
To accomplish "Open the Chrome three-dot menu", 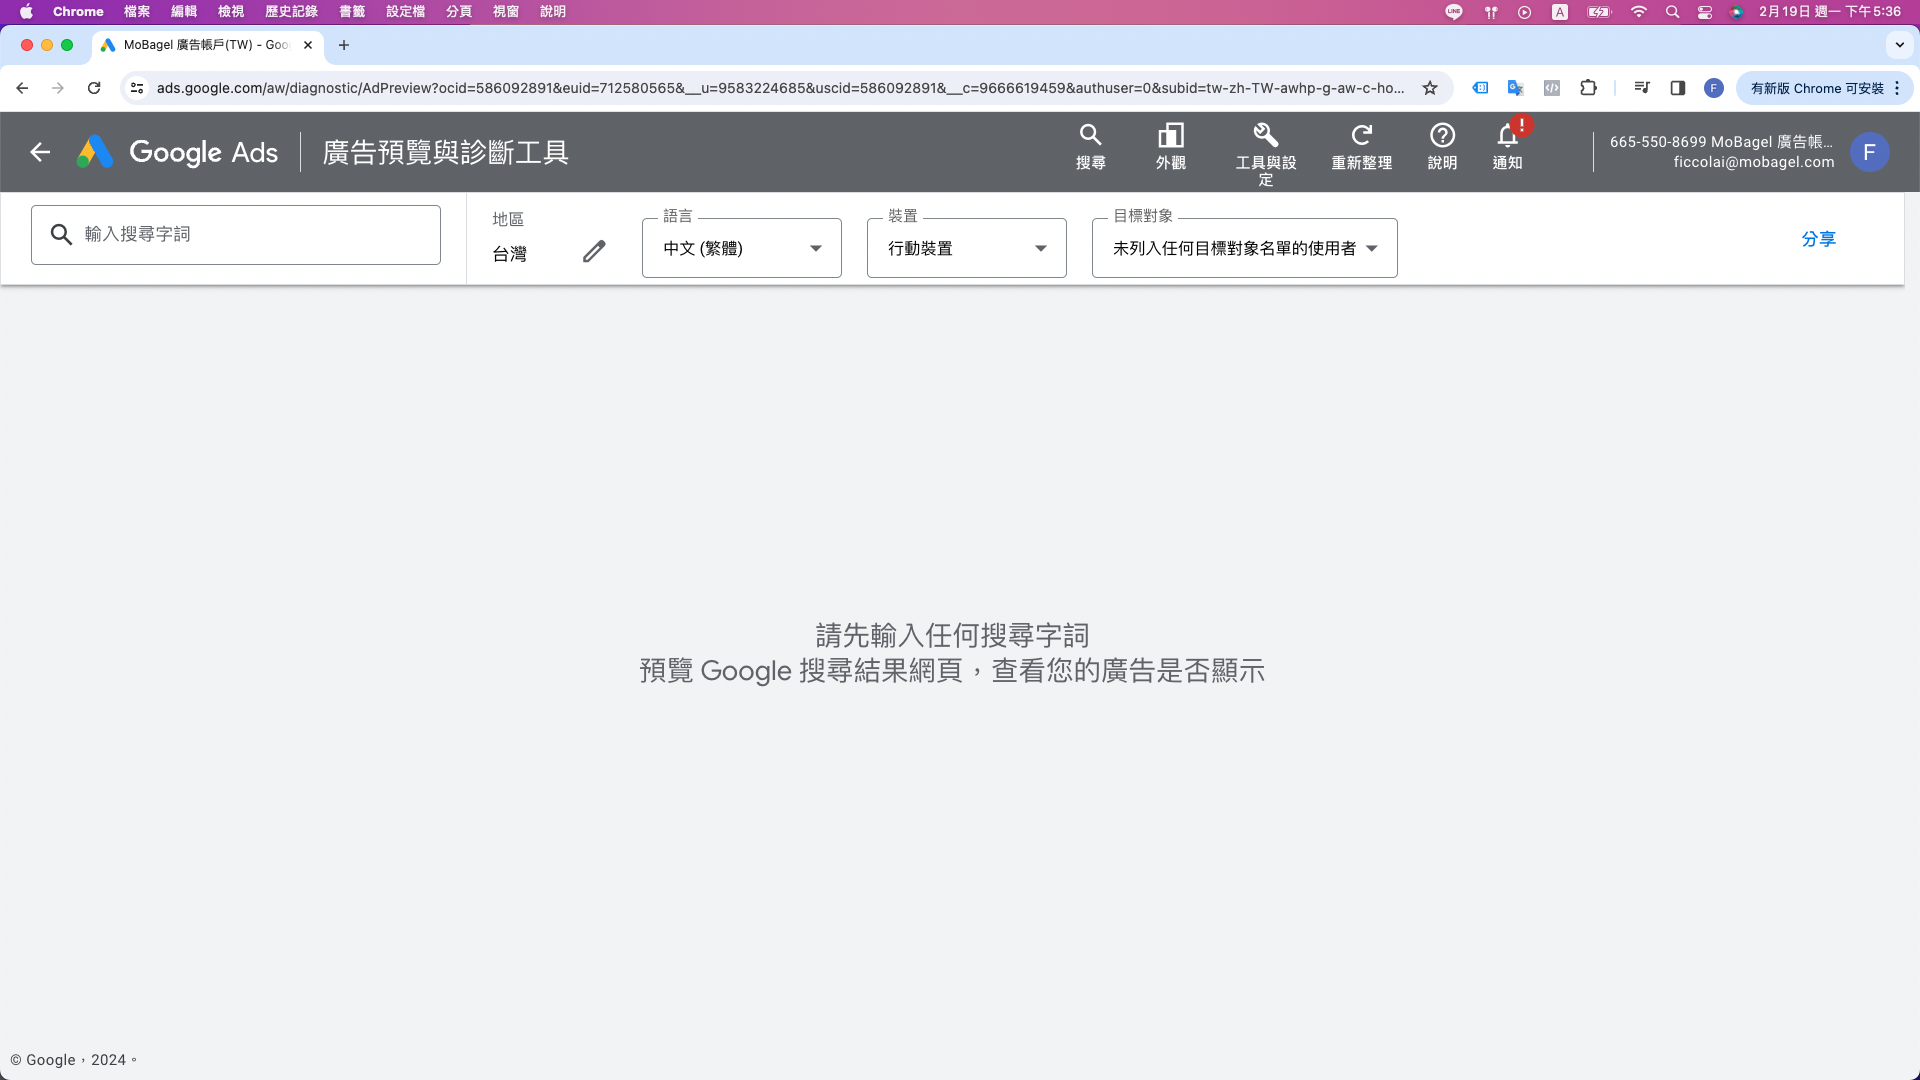I will pos(1897,88).
